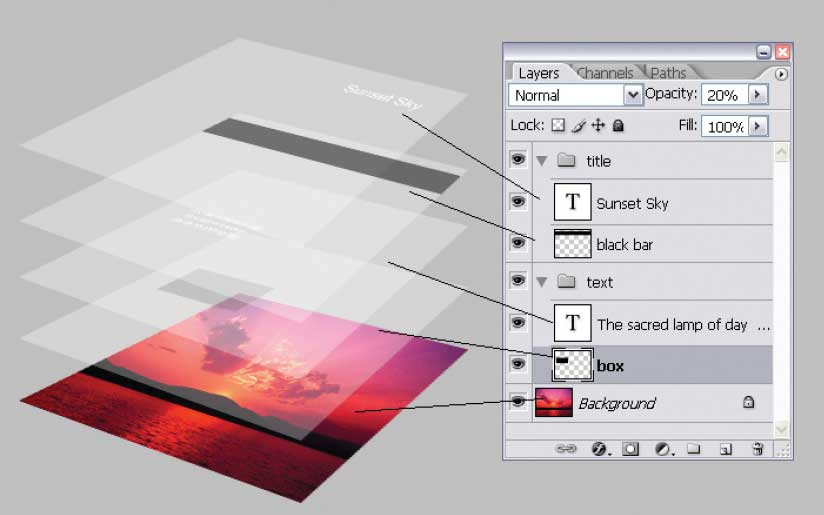Toggle visibility of the Background layer
This screenshot has width=824, height=515.
(518, 402)
